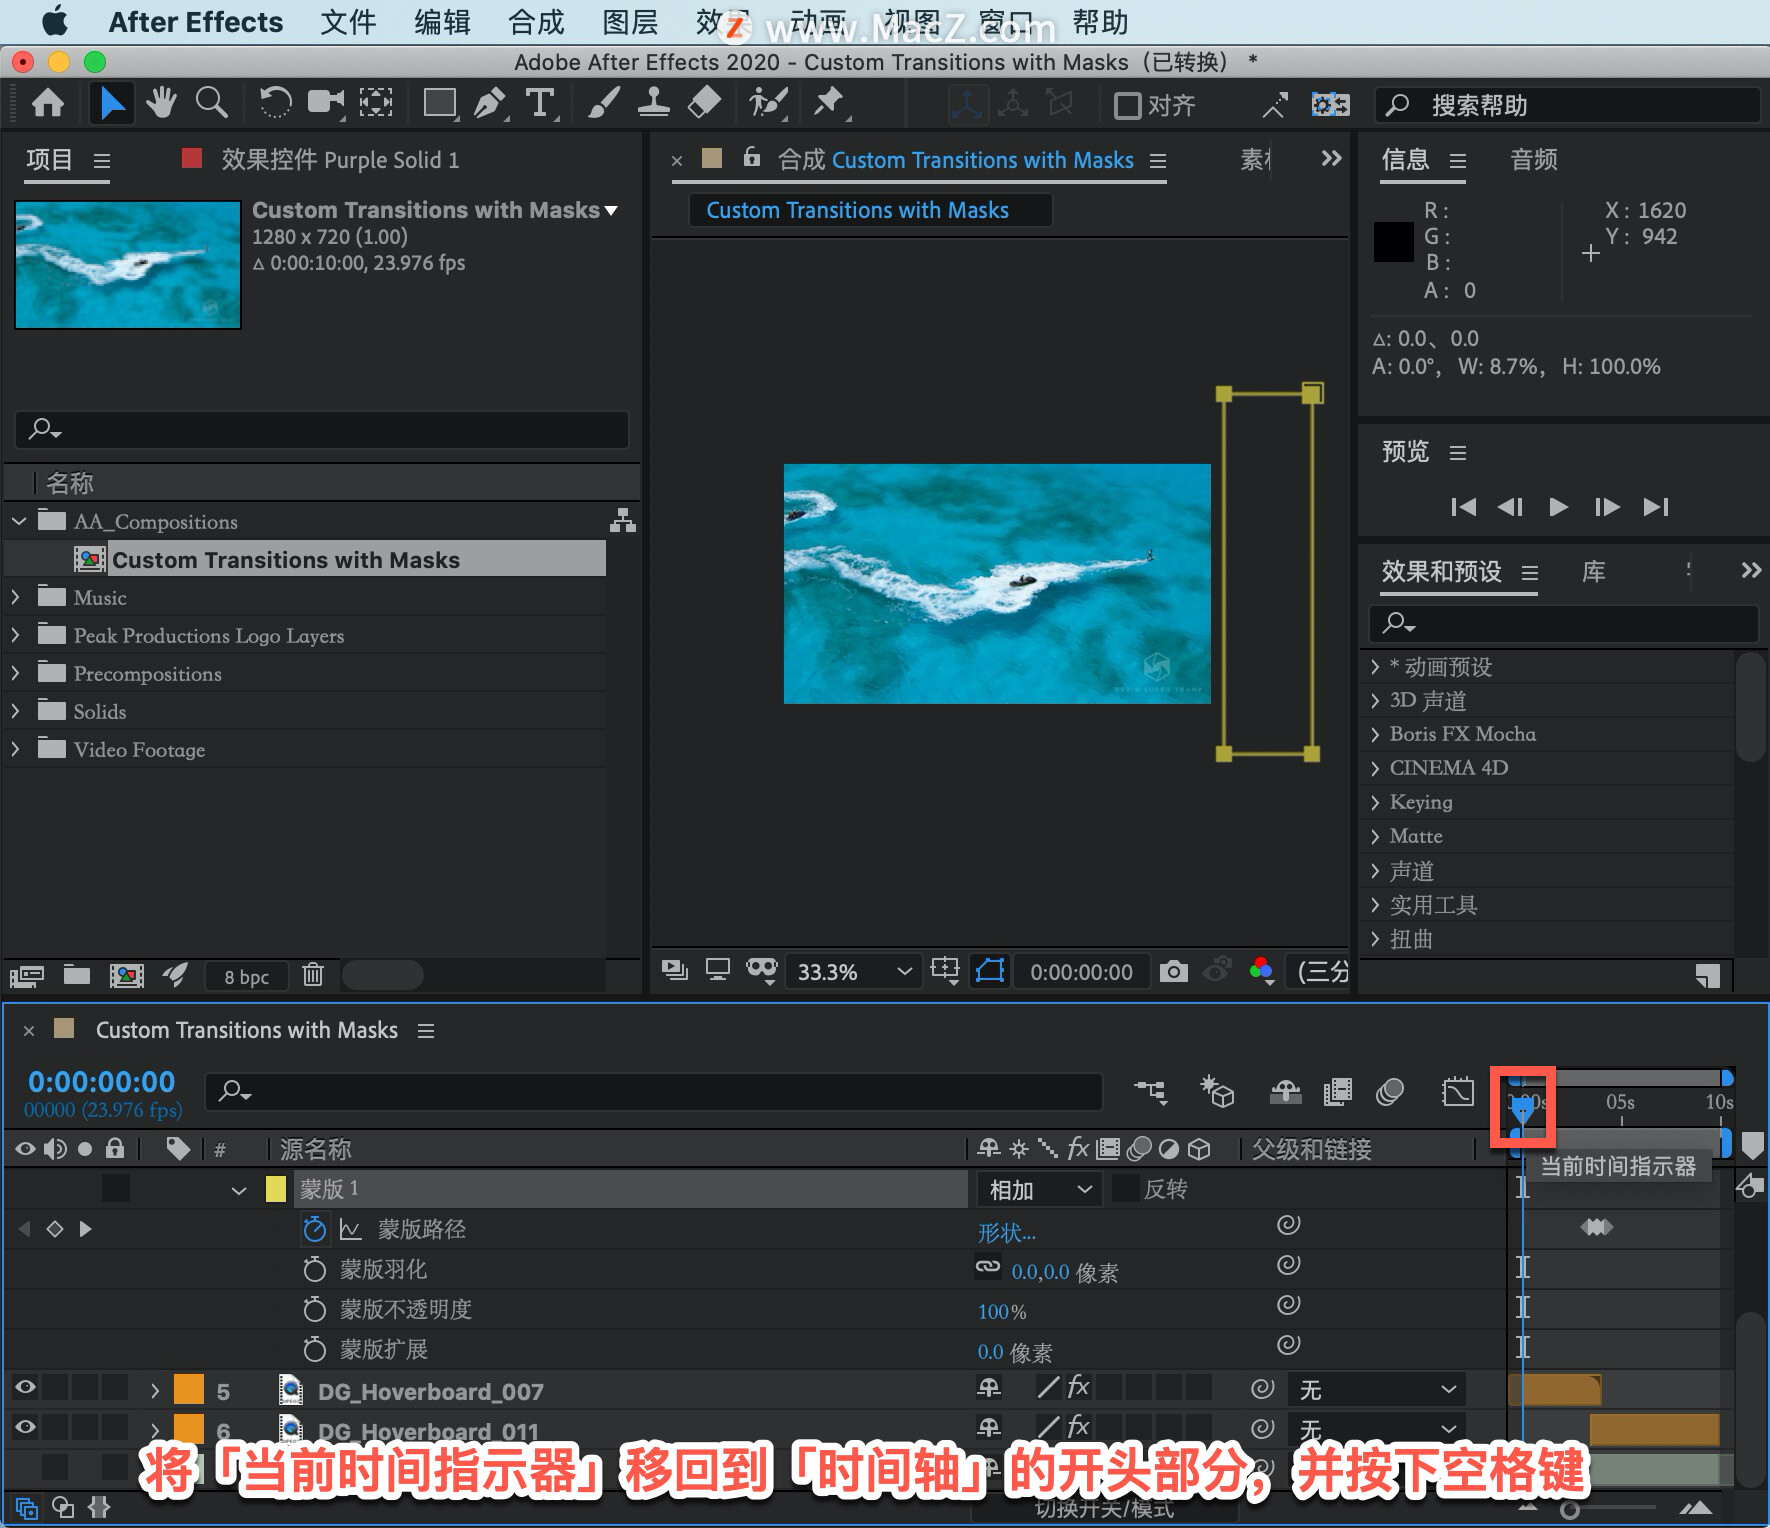The image size is (1770, 1528).
Task: Select the Eraser tool
Action: 705,103
